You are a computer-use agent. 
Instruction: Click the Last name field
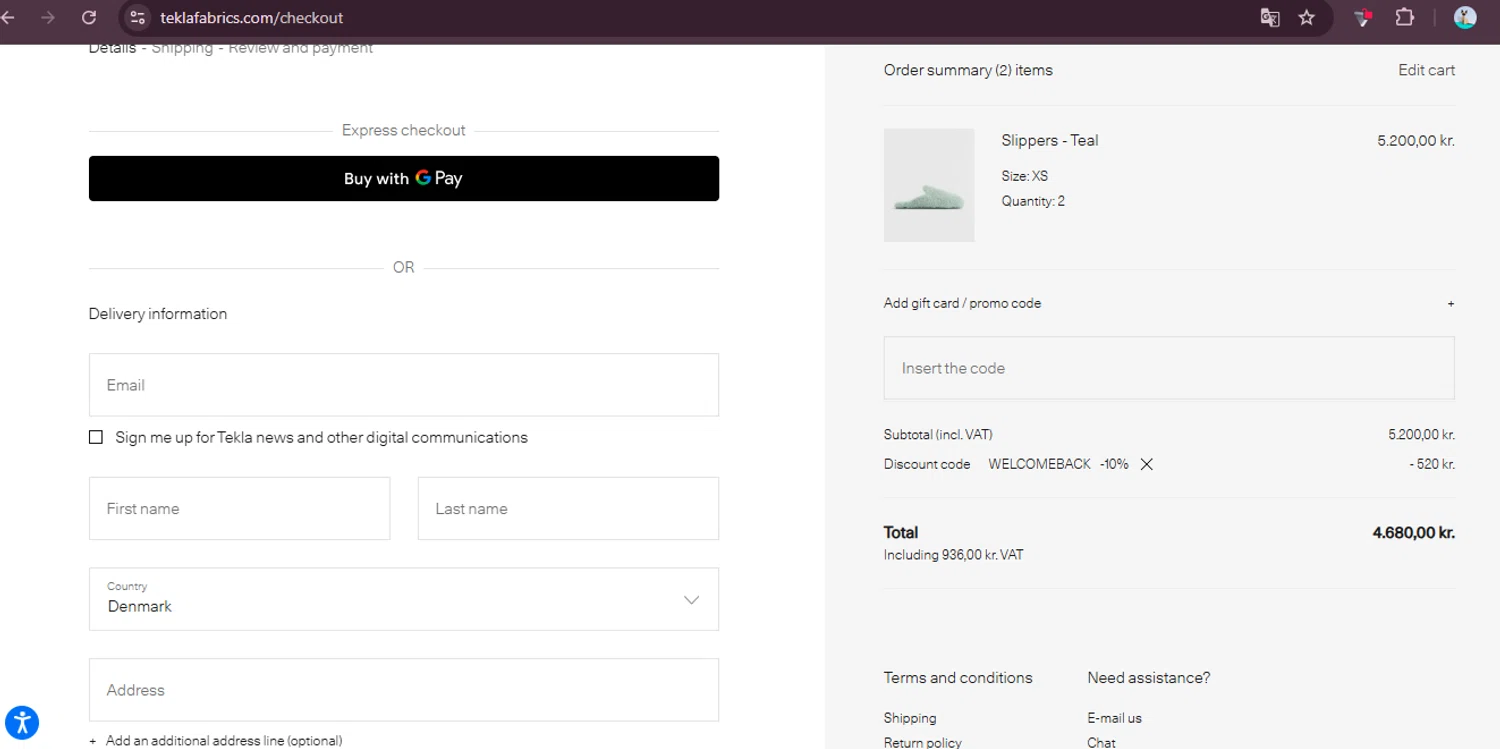pyautogui.click(x=568, y=508)
